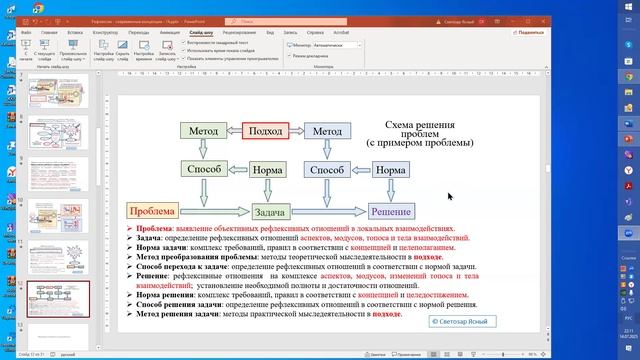This screenshot has height=360, width=640.
Task: Switch to the Главная tab
Action: [49, 33]
